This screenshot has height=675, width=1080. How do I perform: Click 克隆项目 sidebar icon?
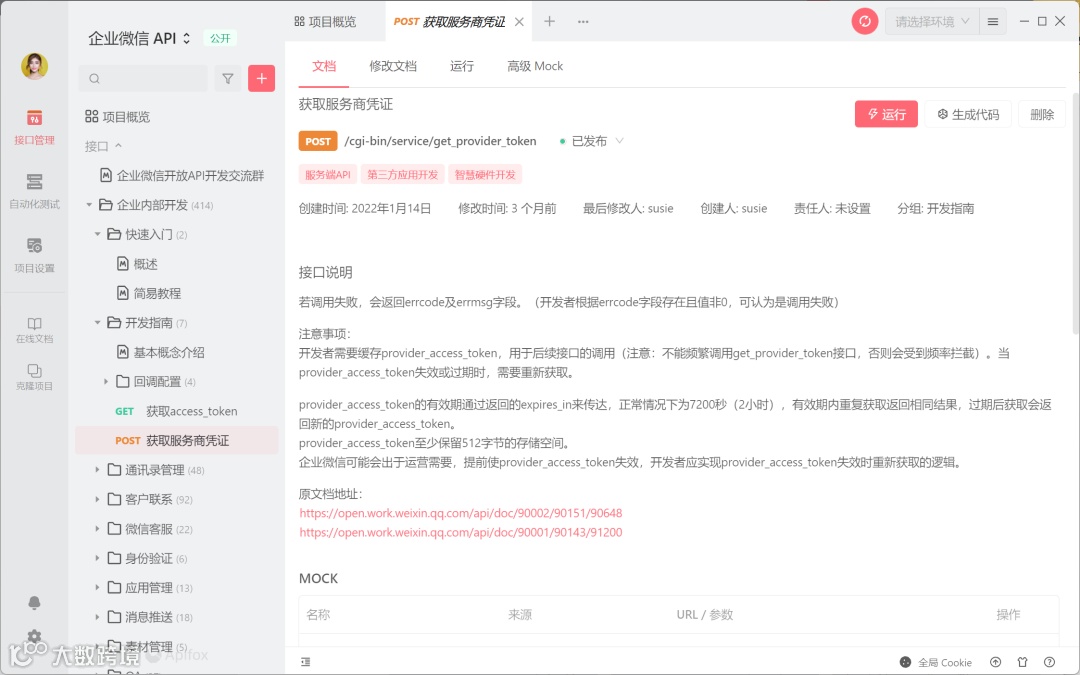34,377
